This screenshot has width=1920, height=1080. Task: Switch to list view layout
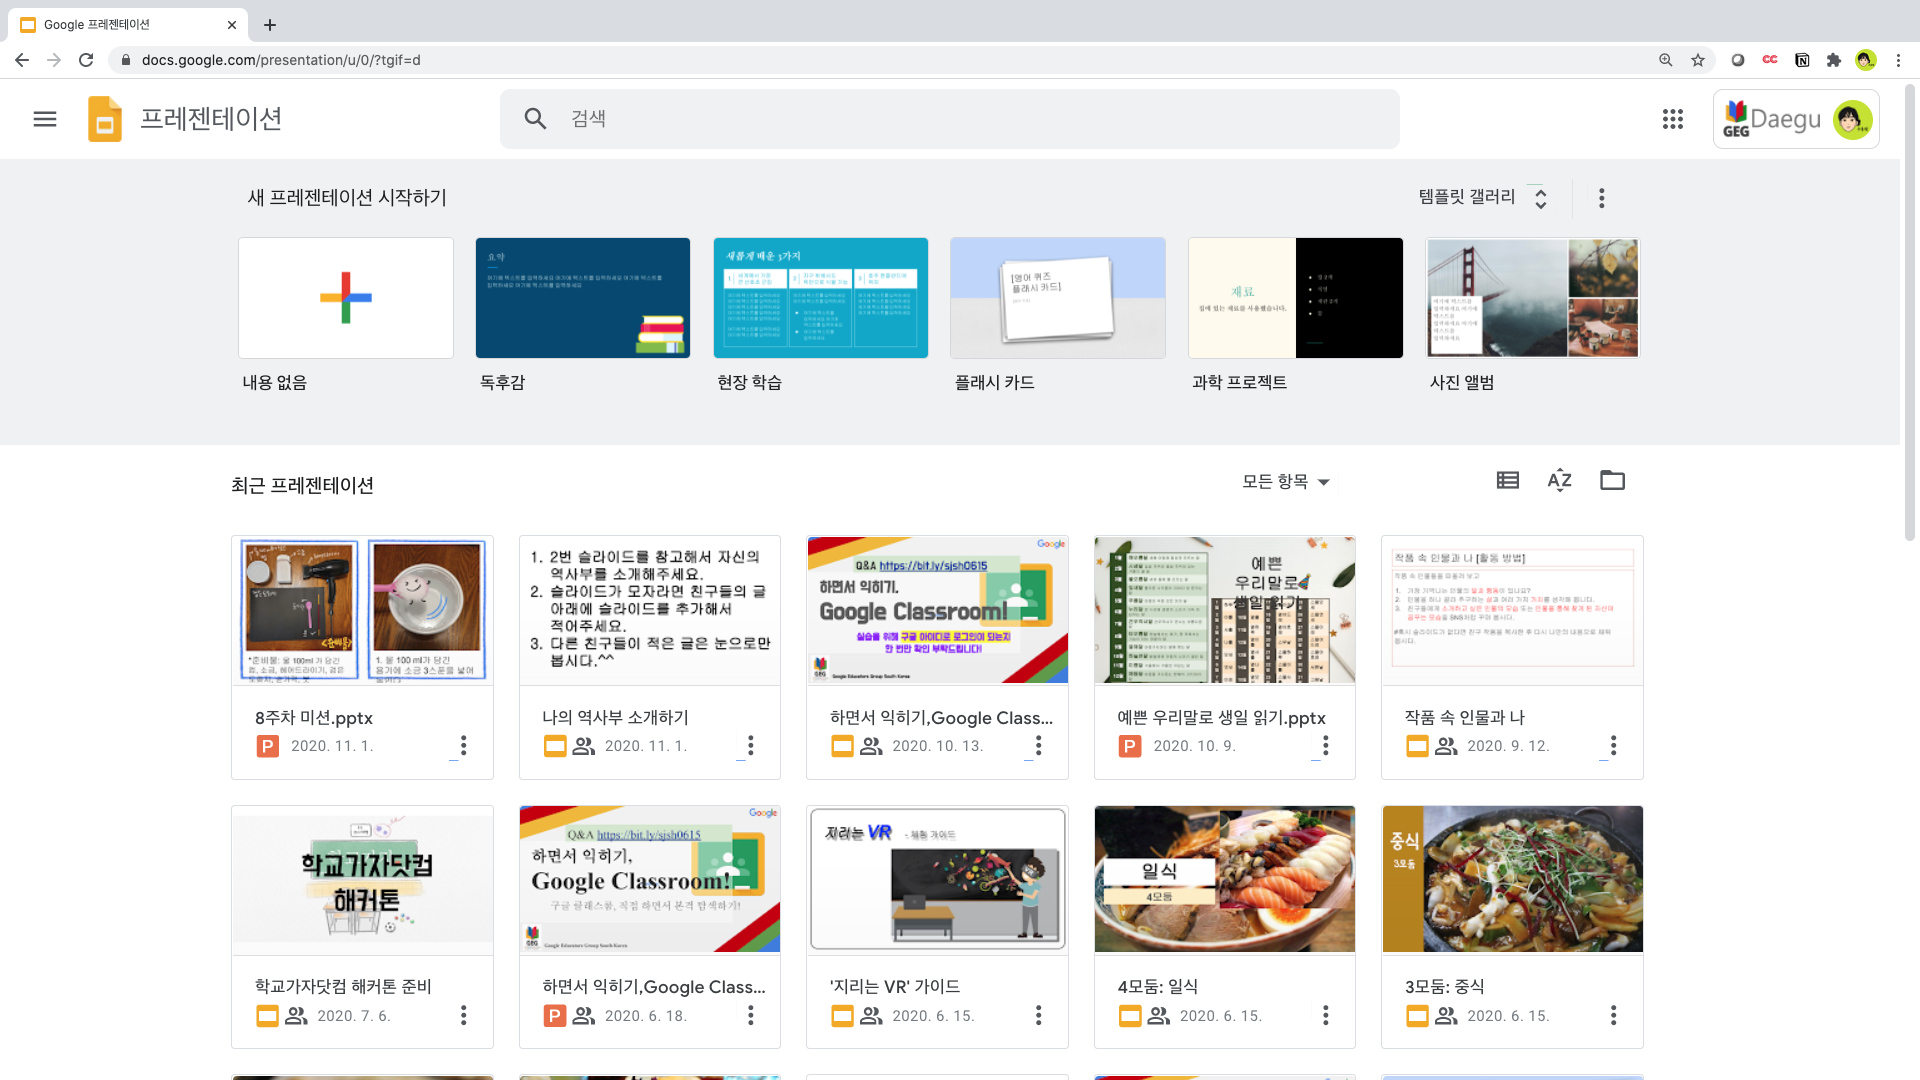(x=1507, y=481)
